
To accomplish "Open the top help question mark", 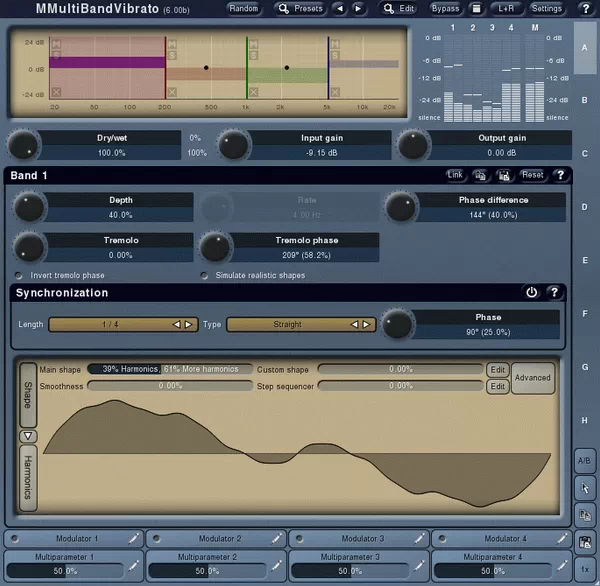I will tap(585, 8).
